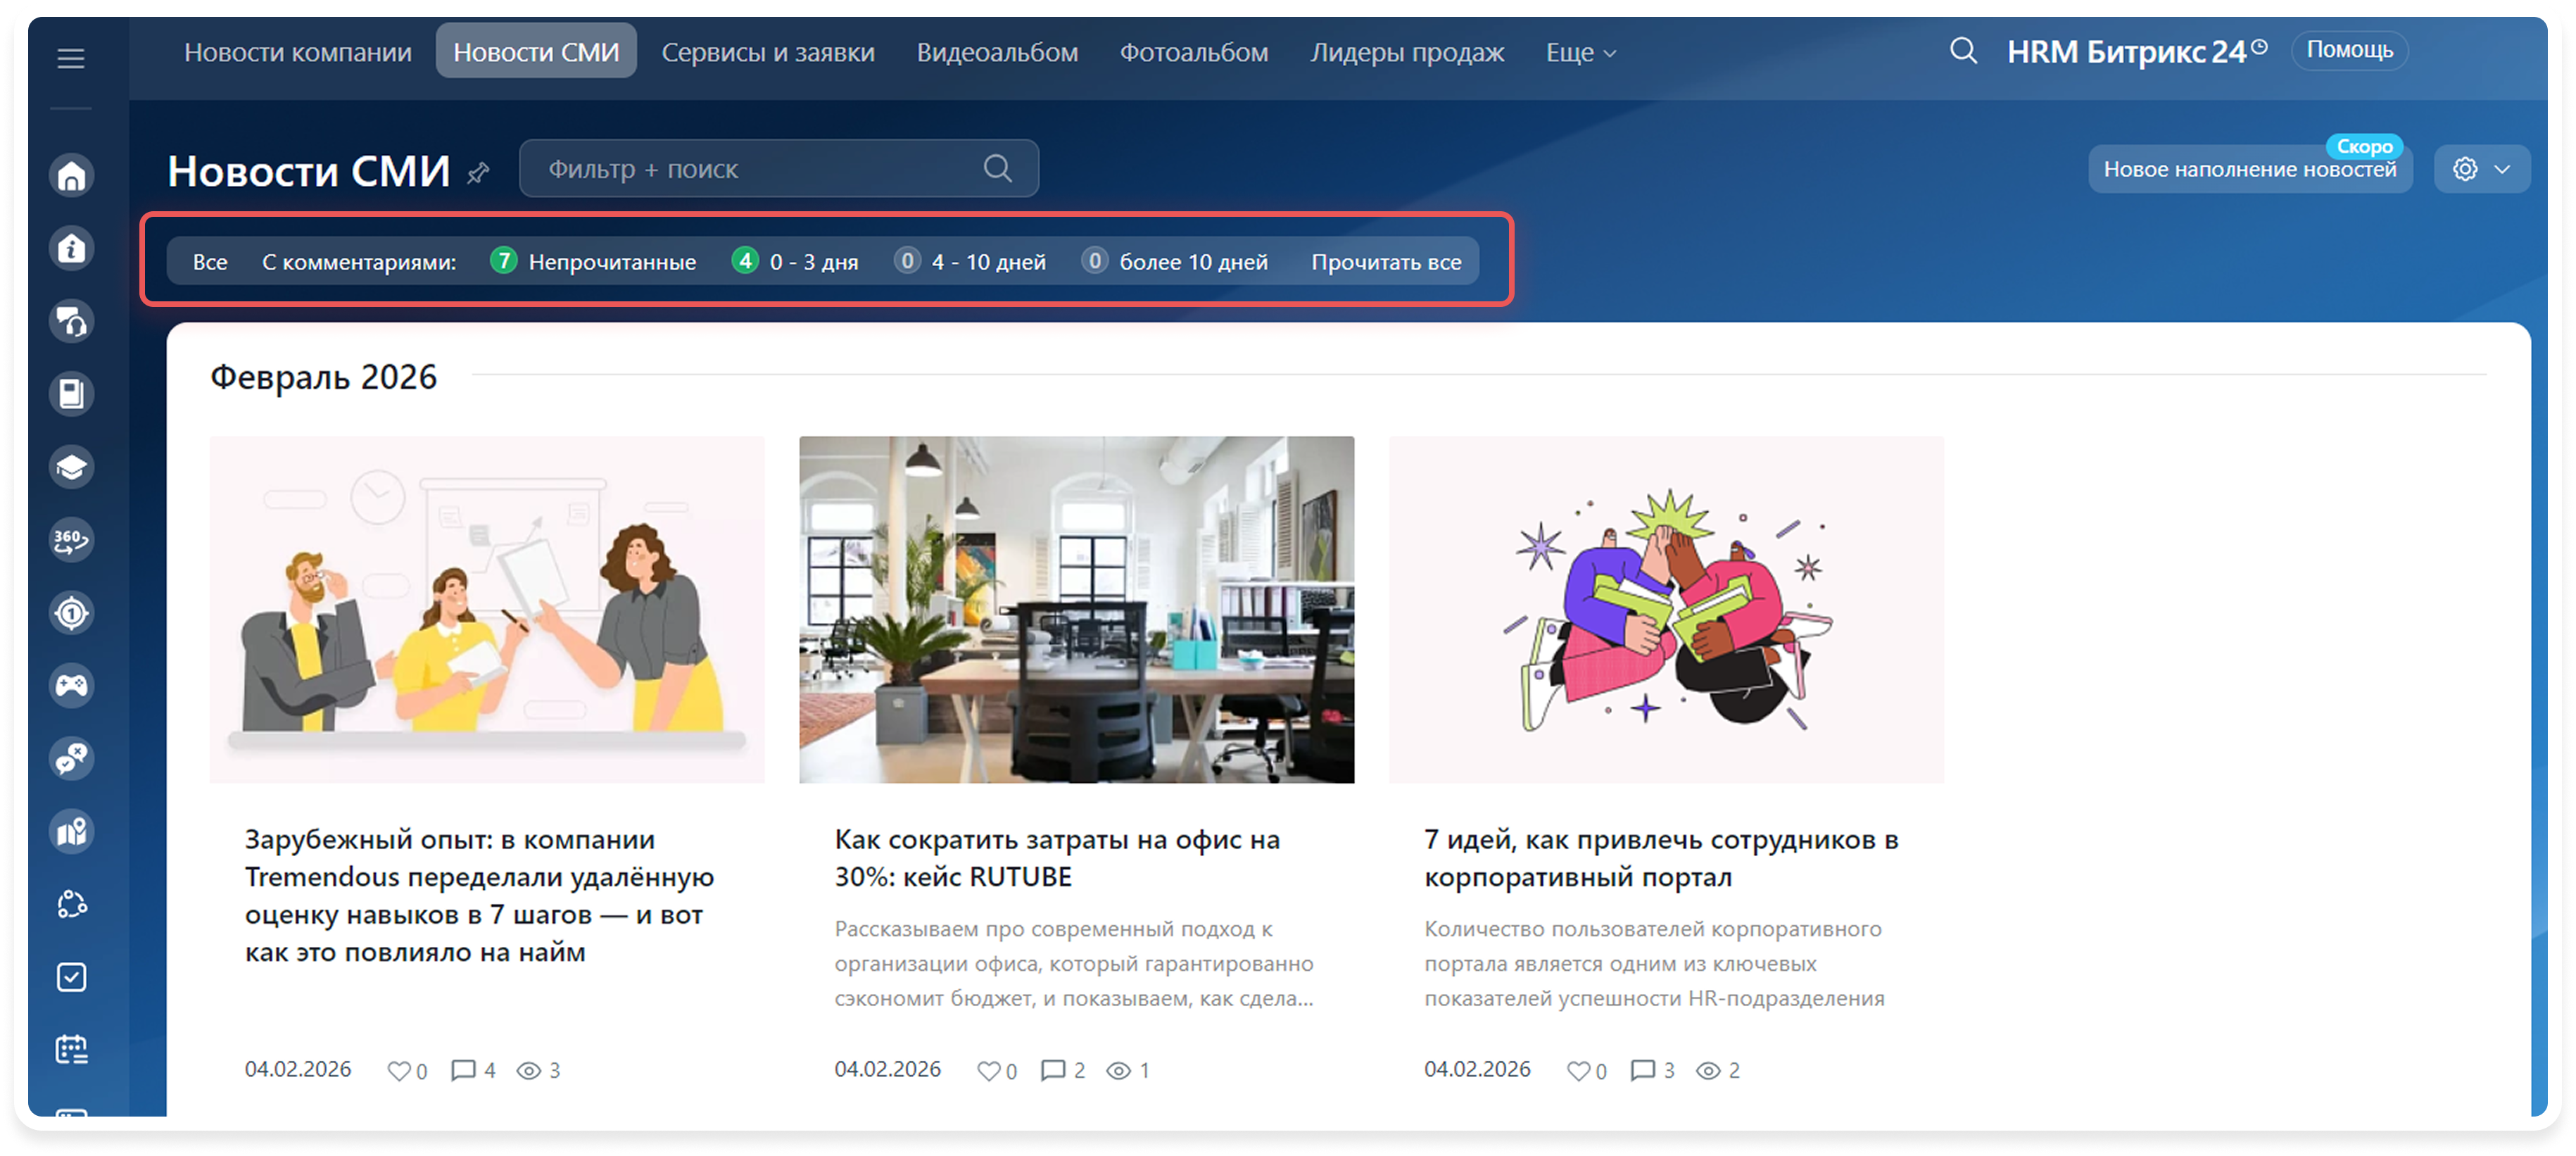Pin the Новости СМИ page
The height and width of the screenshot is (1156, 2576).
pos(478,173)
